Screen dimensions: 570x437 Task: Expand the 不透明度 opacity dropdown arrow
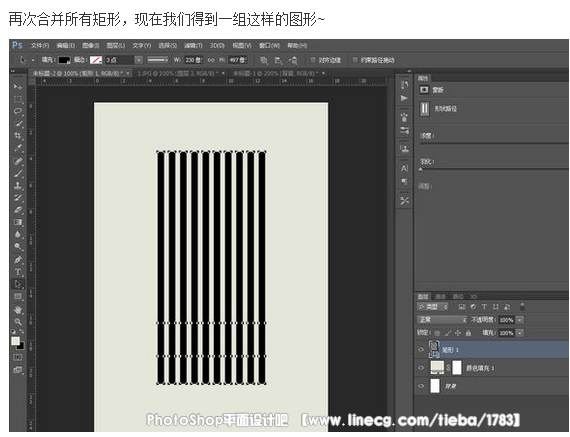point(520,320)
